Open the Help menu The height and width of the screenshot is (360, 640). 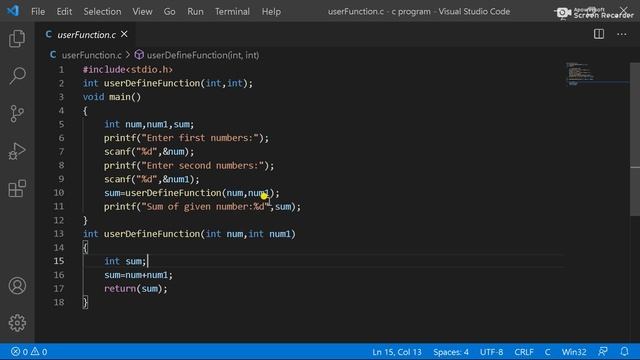coord(271,11)
